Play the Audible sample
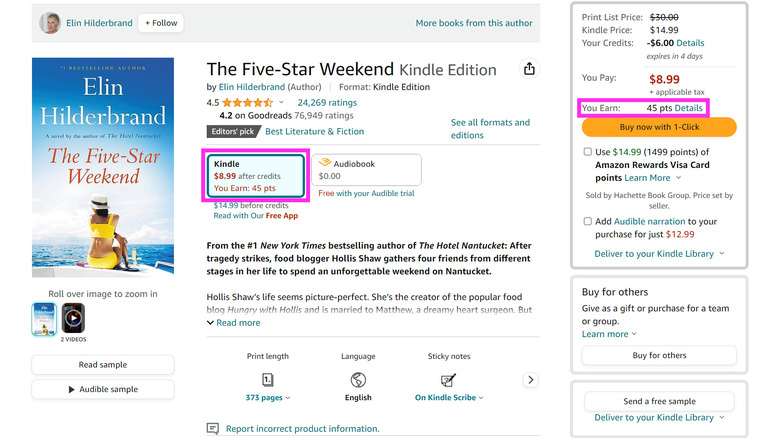 coord(103,389)
